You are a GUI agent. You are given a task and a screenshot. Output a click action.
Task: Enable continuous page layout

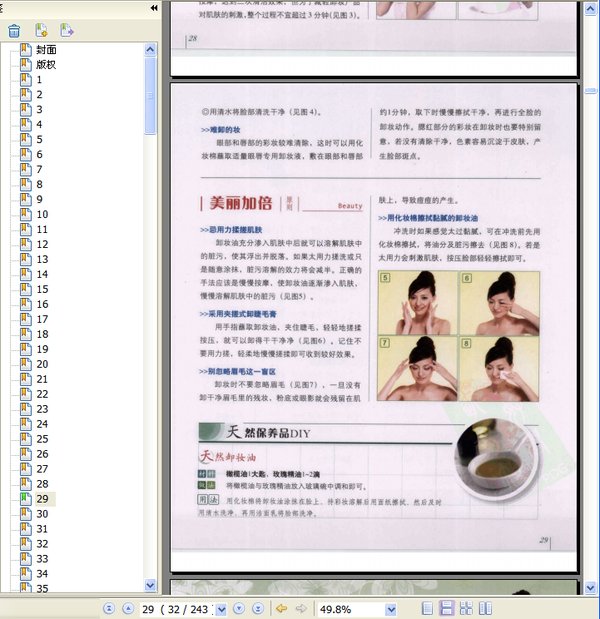point(447,608)
